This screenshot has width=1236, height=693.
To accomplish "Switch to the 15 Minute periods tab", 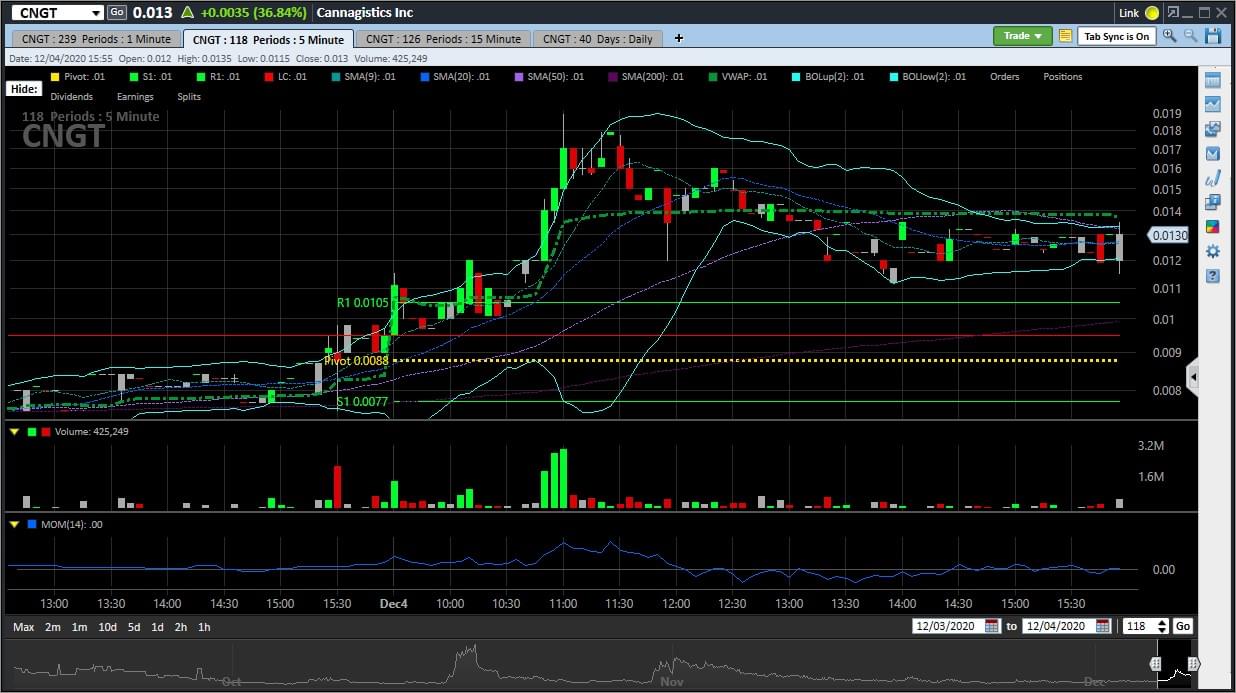I will point(446,38).
